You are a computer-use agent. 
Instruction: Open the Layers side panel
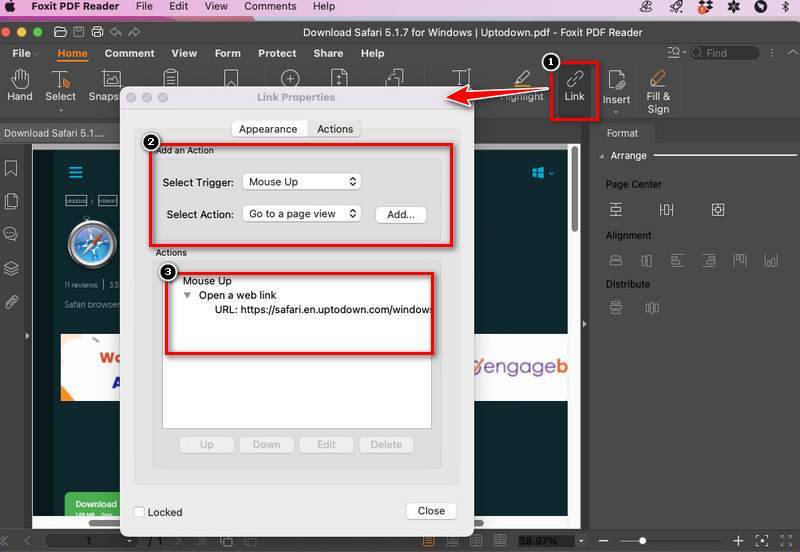[x=11, y=268]
